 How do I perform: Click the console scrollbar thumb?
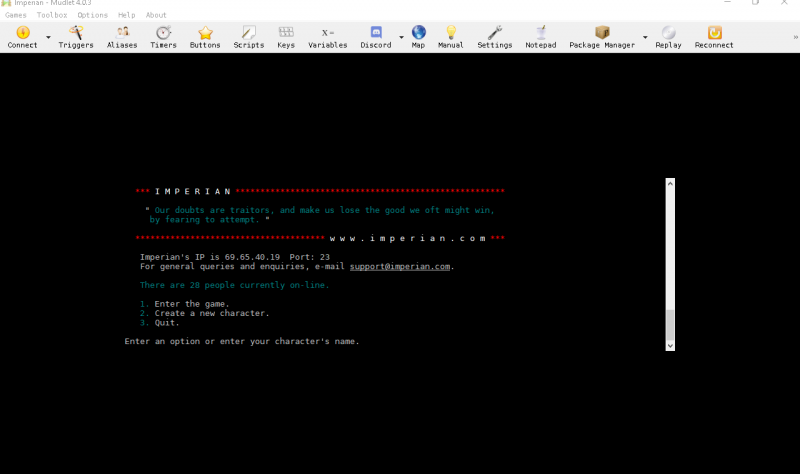click(670, 325)
